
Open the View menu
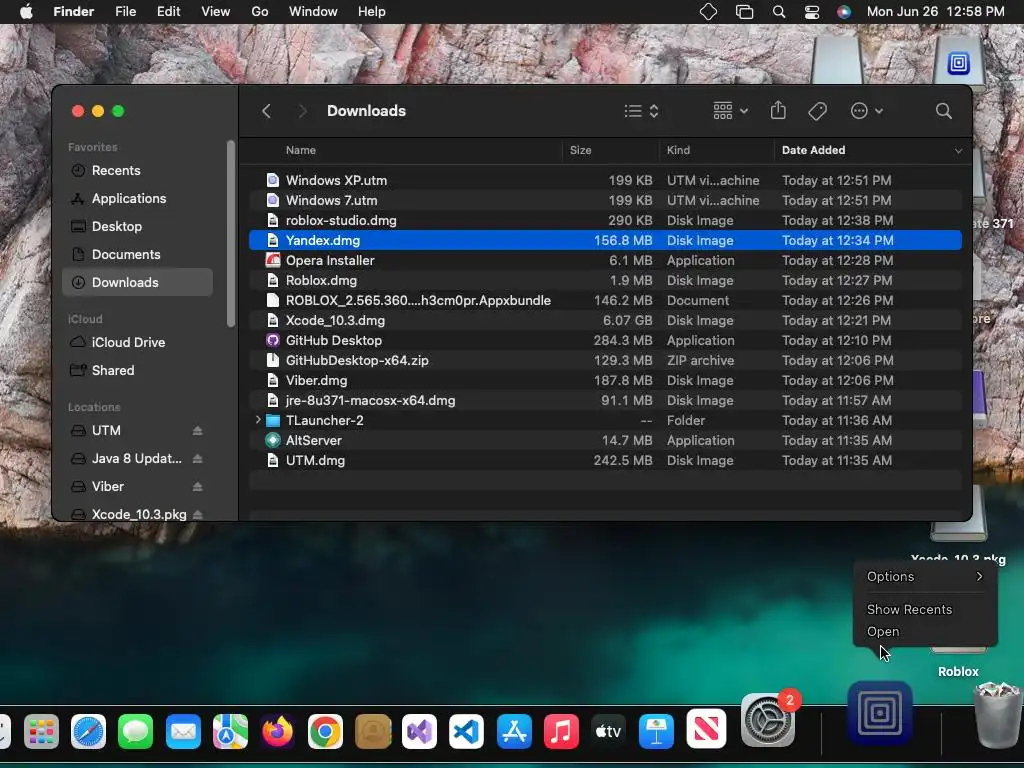click(216, 12)
